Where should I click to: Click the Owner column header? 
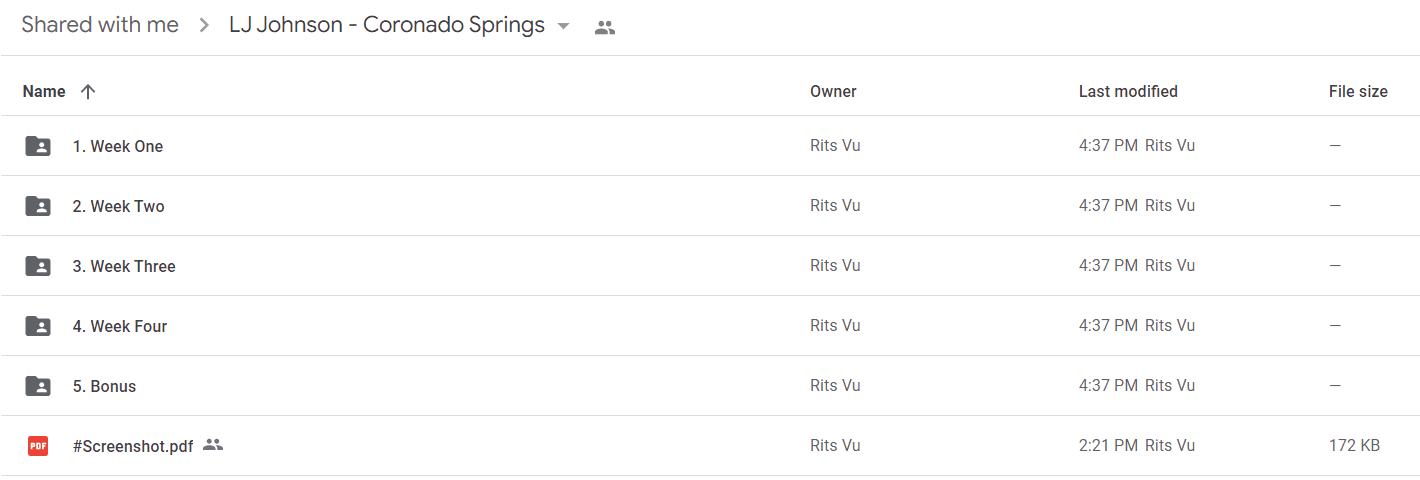tap(833, 91)
